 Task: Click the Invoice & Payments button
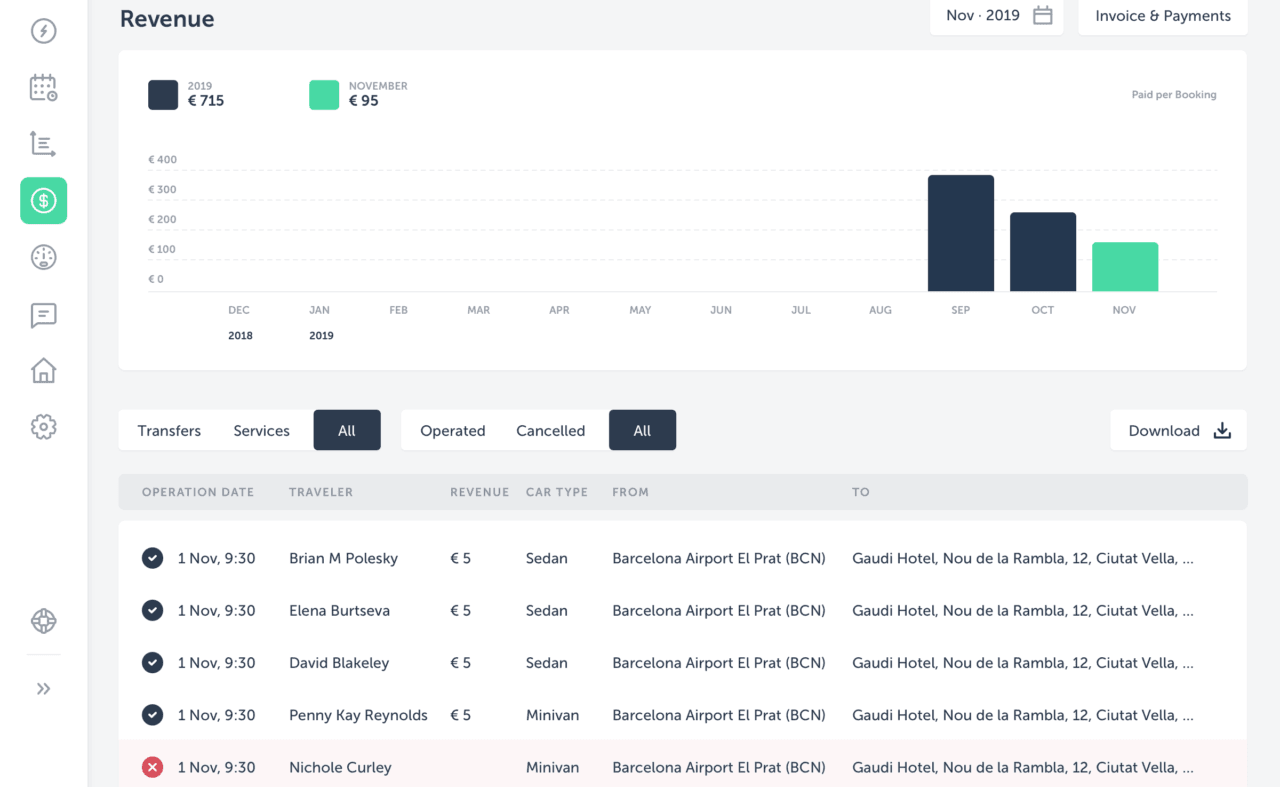pyautogui.click(x=1162, y=16)
